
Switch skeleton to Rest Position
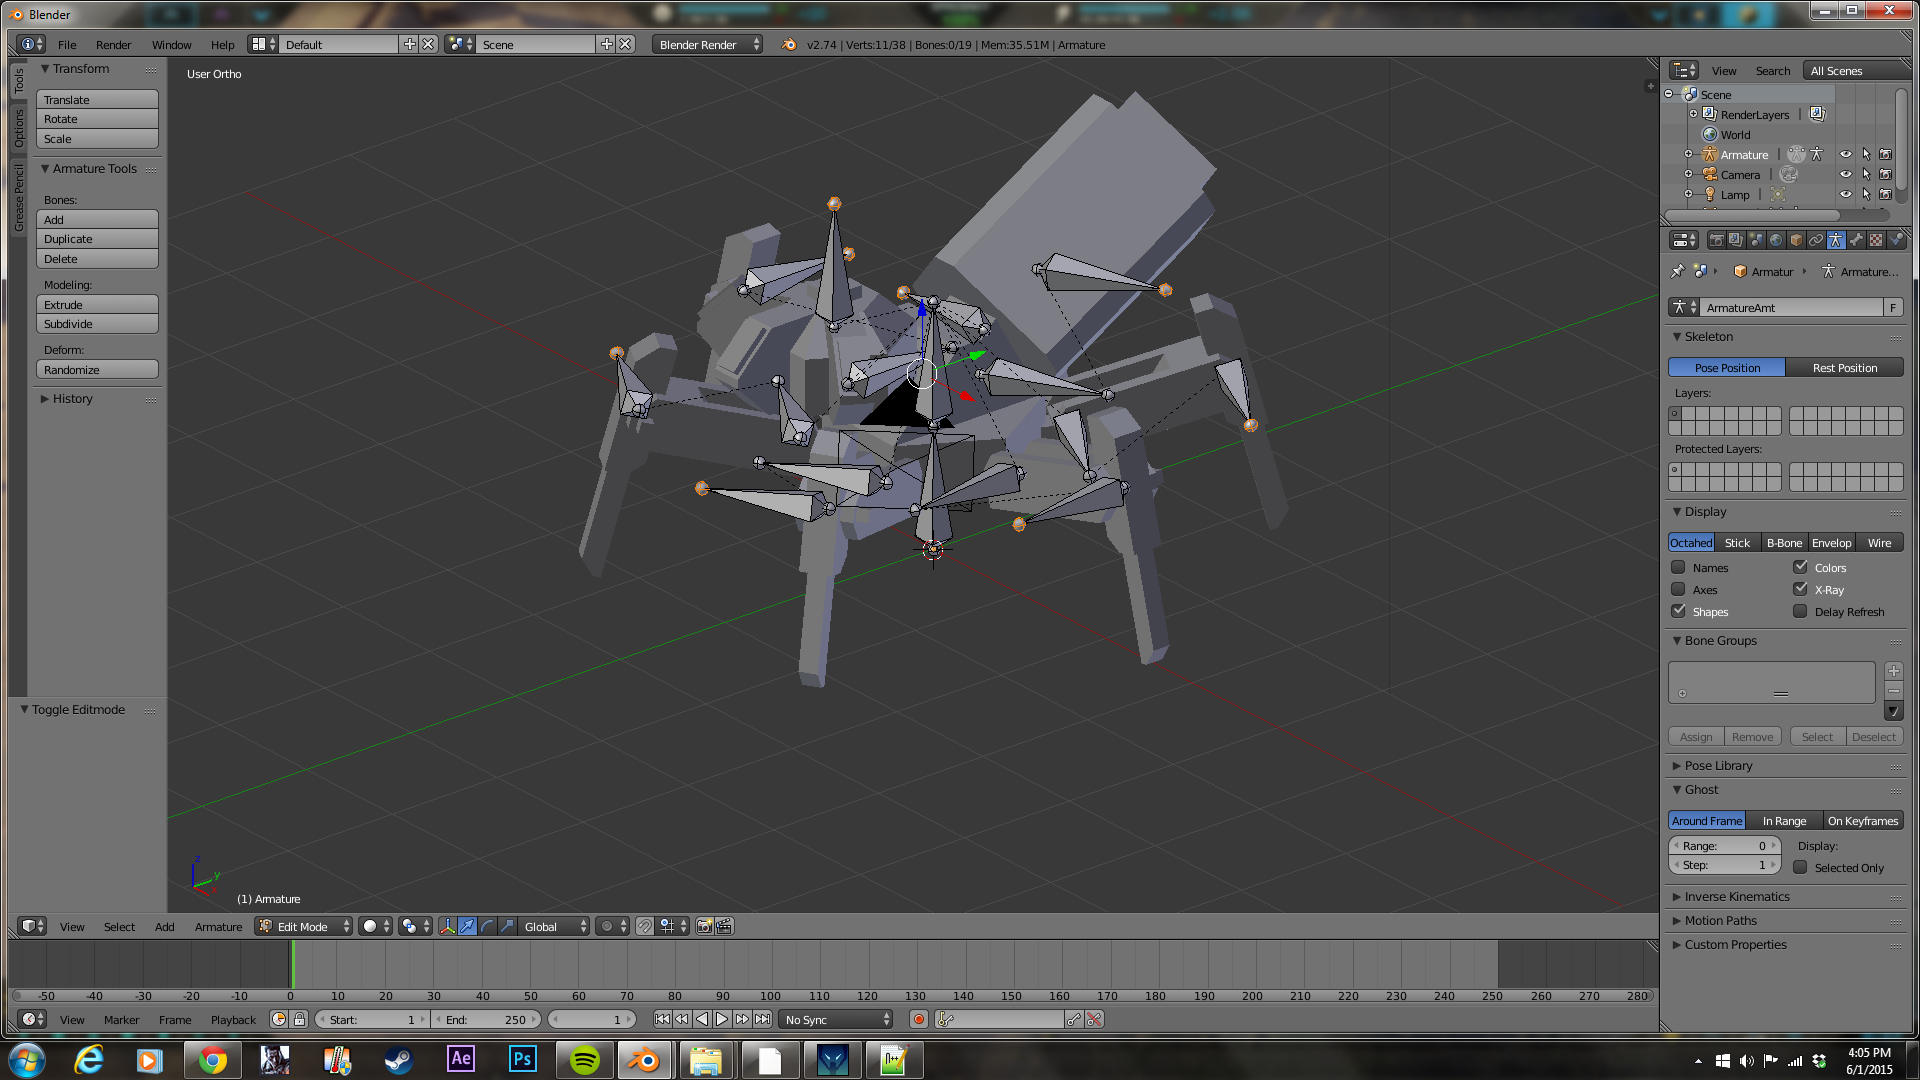click(1845, 367)
